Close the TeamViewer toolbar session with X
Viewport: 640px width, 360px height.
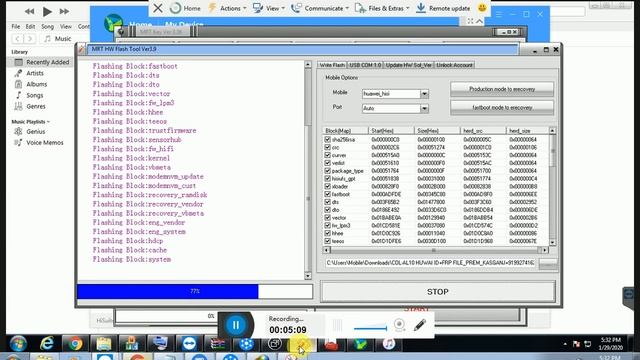point(158,8)
